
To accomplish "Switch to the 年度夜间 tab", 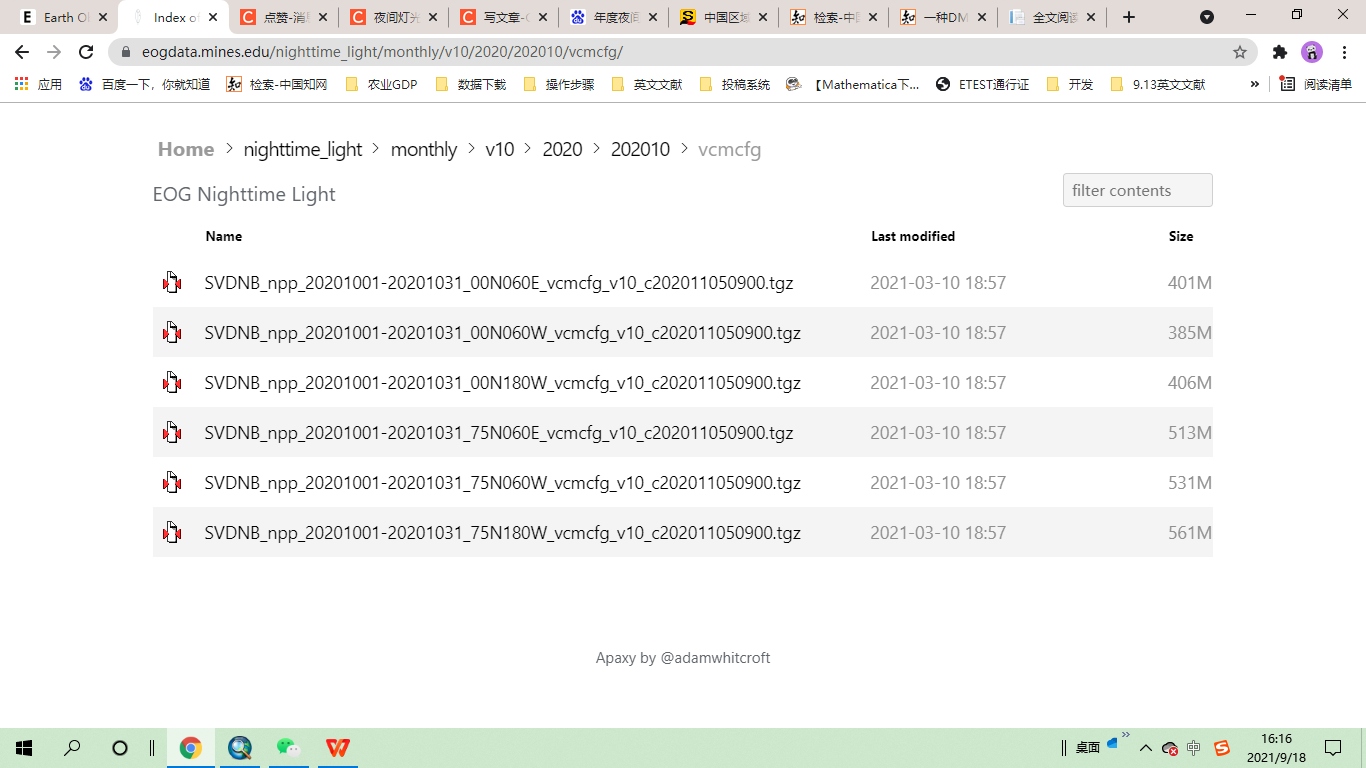I will (614, 17).
